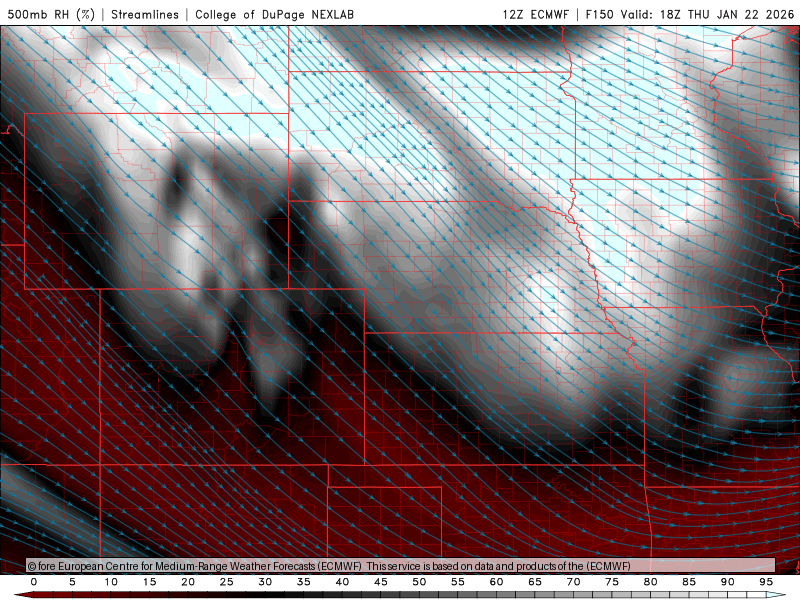Click the colorbar scale label "75"

pos(612,582)
